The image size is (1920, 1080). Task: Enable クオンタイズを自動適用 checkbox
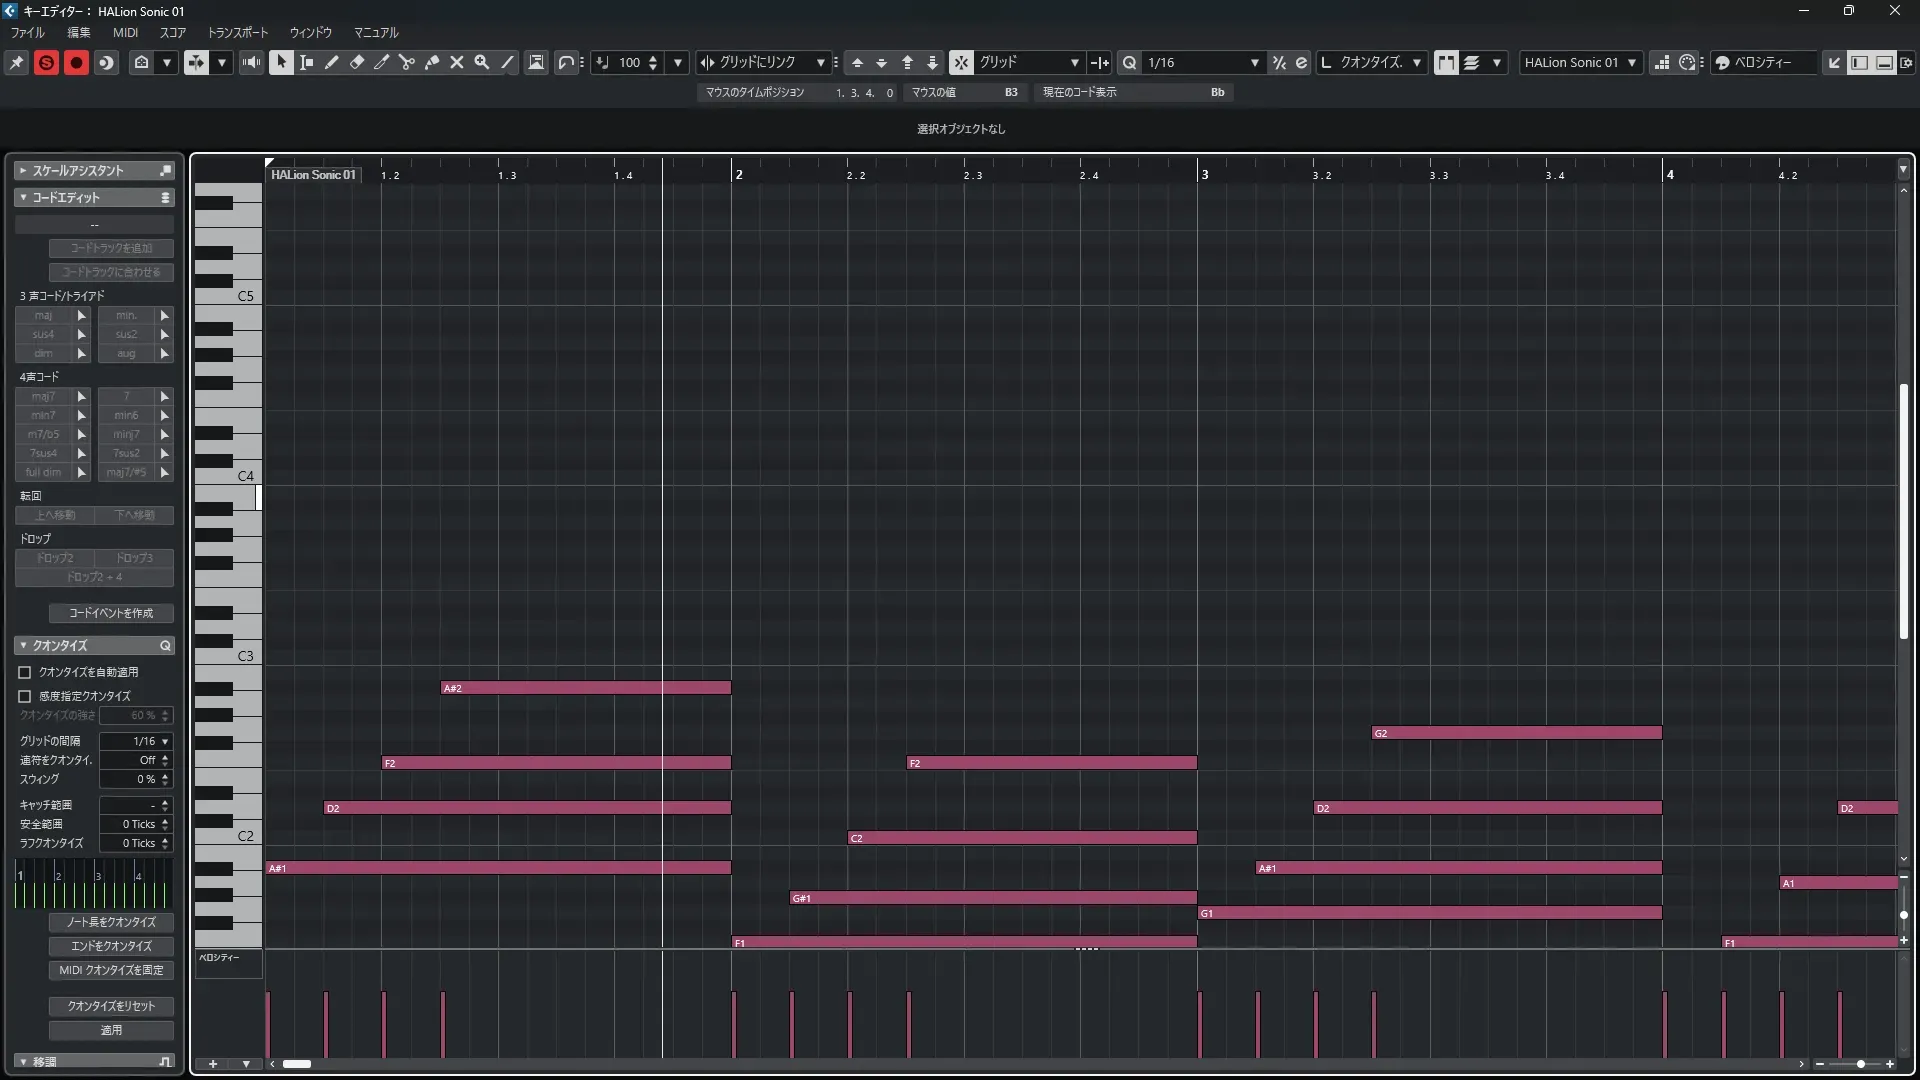pos(25,672)
